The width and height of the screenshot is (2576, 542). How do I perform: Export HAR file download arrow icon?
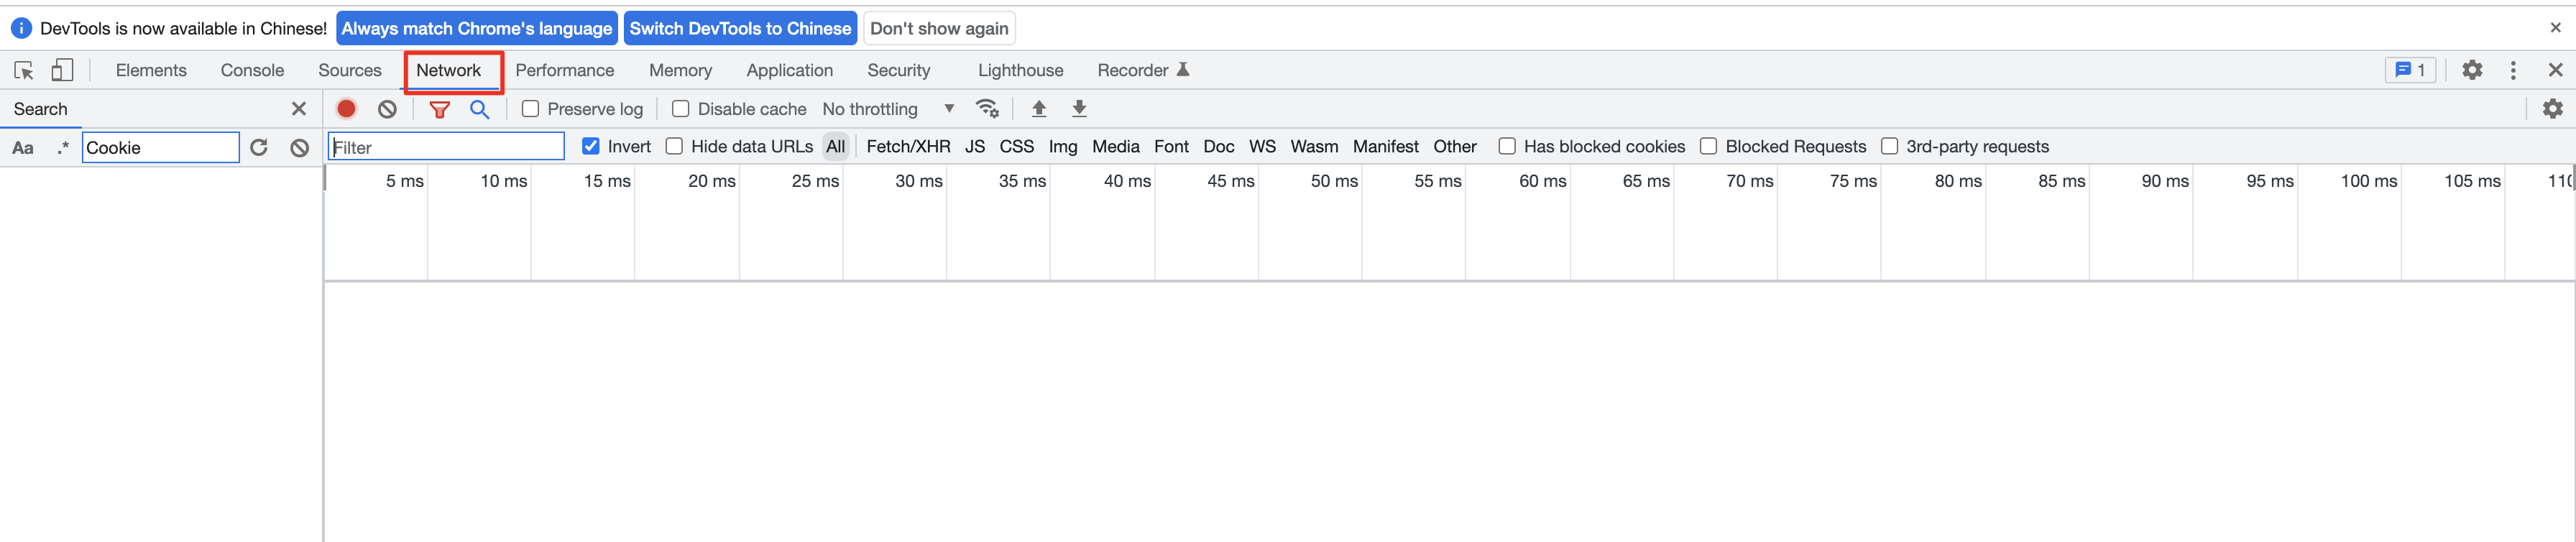[x=1079, y=109]
